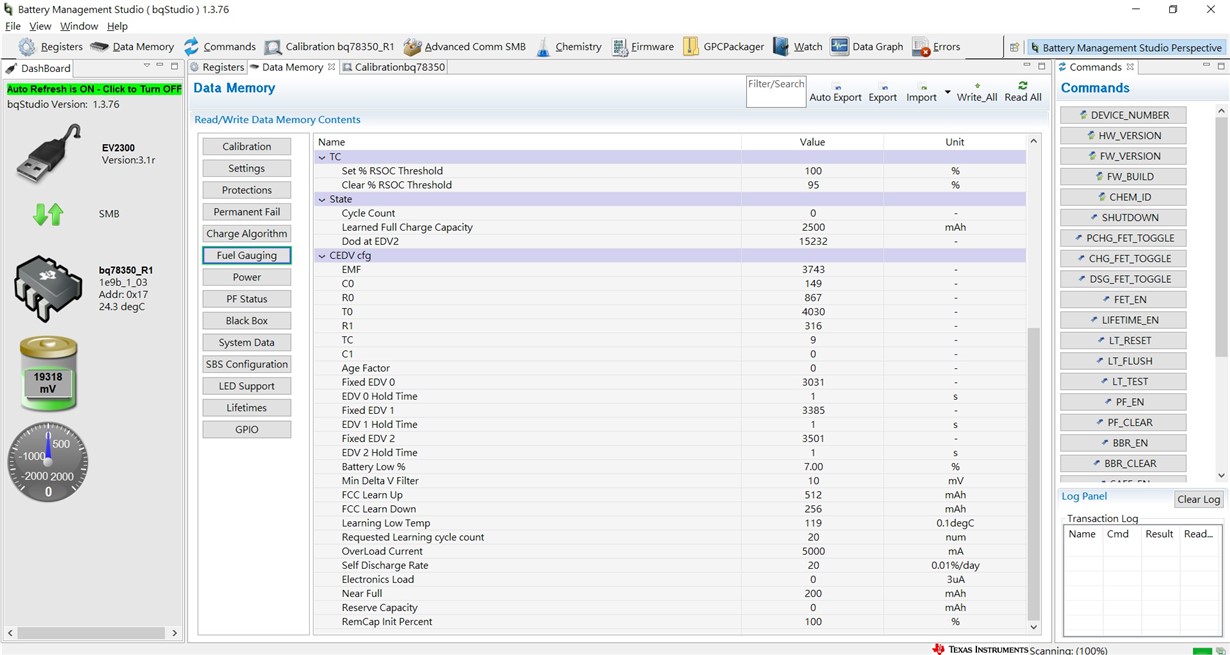Open the Firmware tool
1230x655 pixels.
pos(642,47)
